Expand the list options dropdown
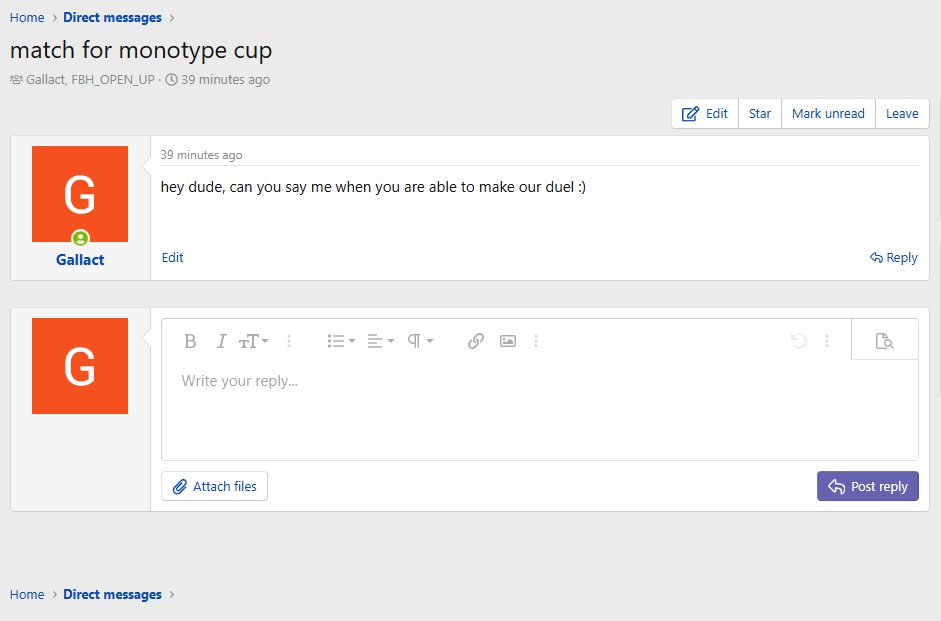The height and width of the screenshot is (621, 941). pyautogui.click(x=341, y=341)
